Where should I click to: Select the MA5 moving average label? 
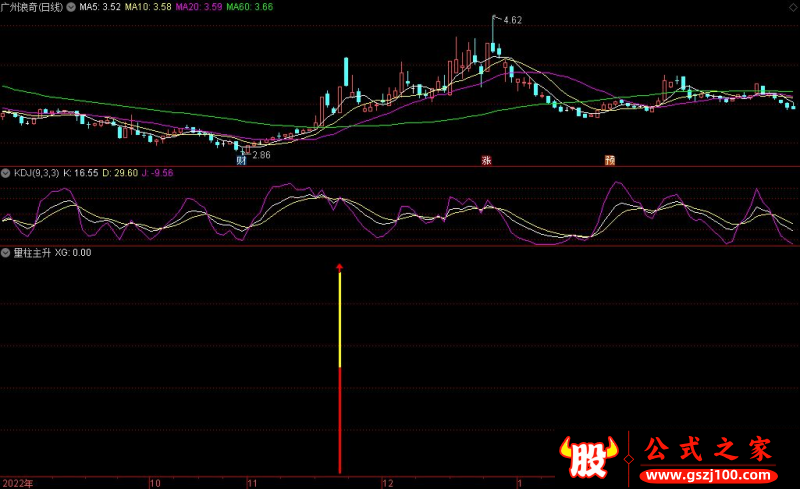tap(100, 6)
